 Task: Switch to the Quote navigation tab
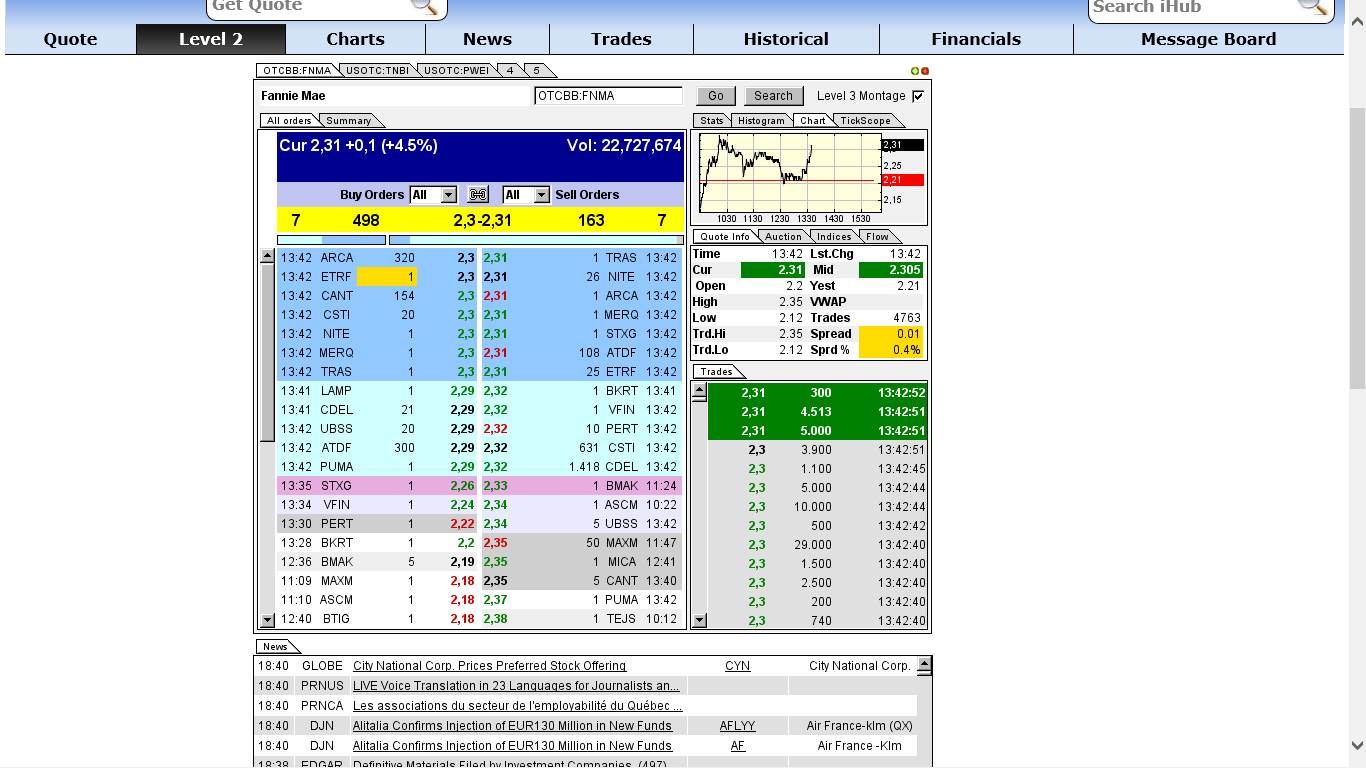[x=70, y=39]
